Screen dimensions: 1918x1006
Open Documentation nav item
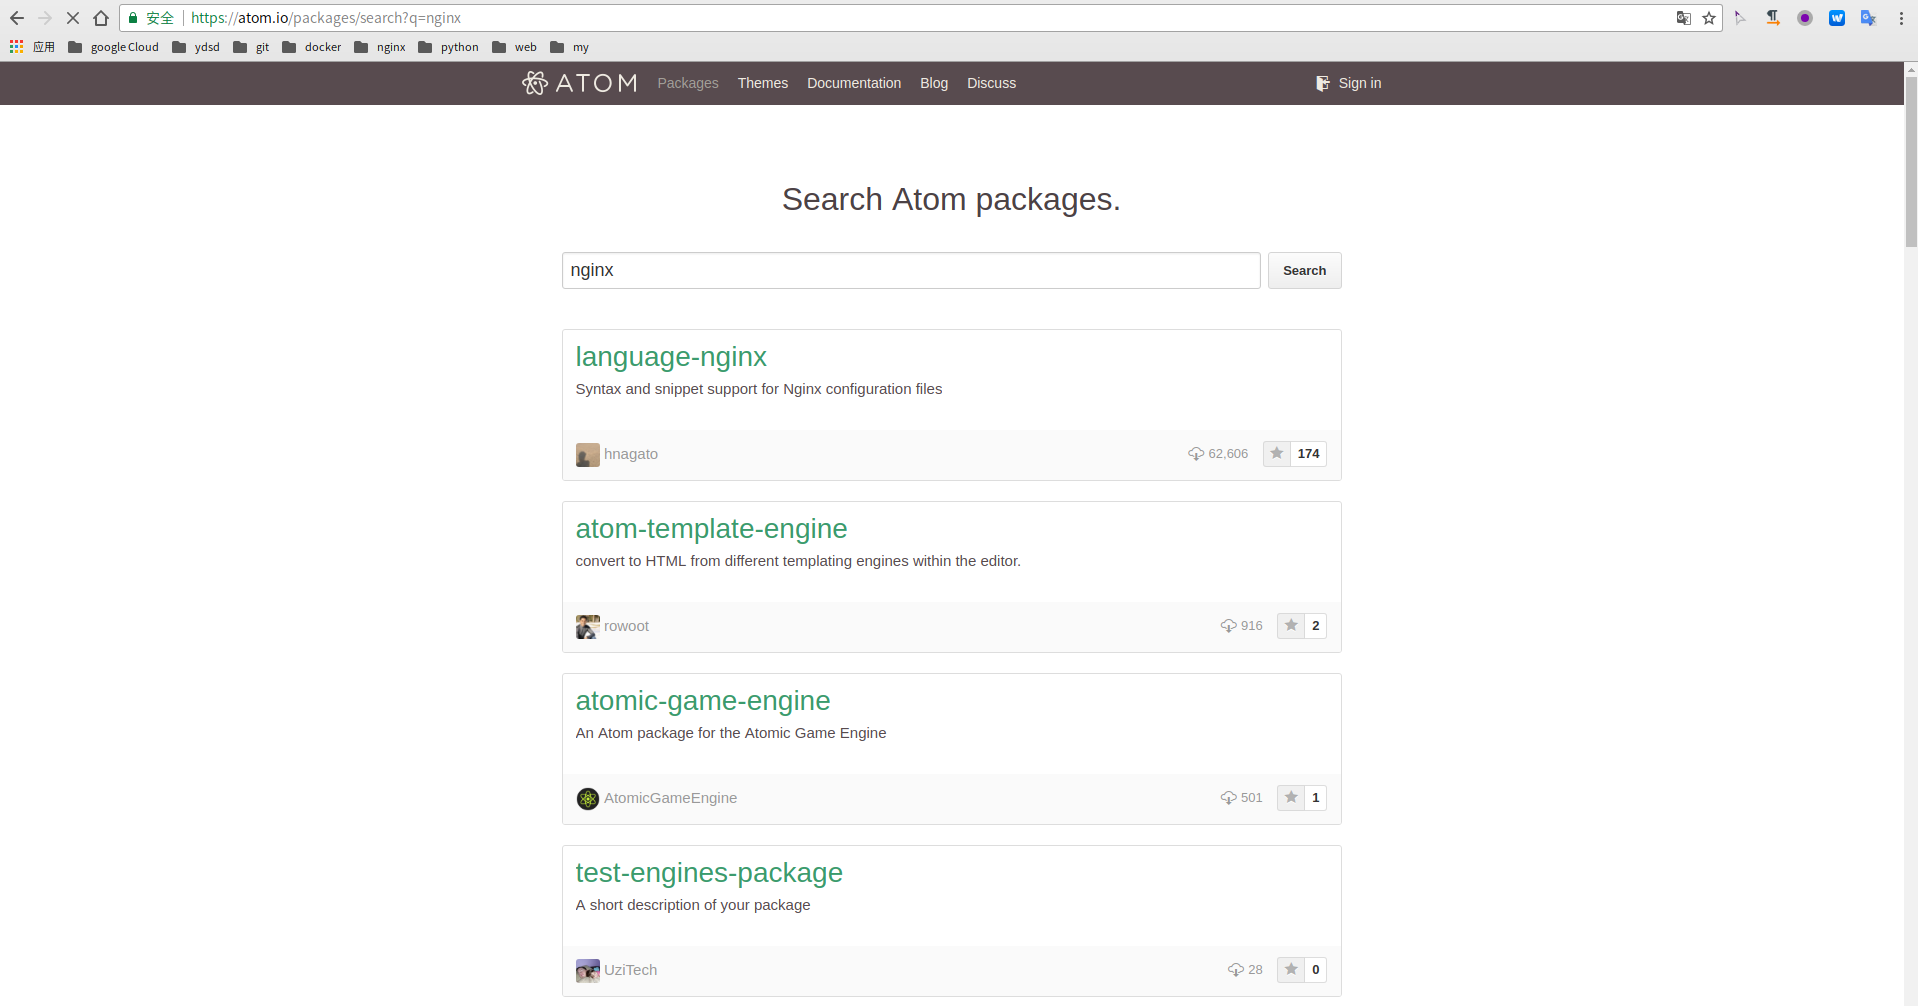pos(854,83)
